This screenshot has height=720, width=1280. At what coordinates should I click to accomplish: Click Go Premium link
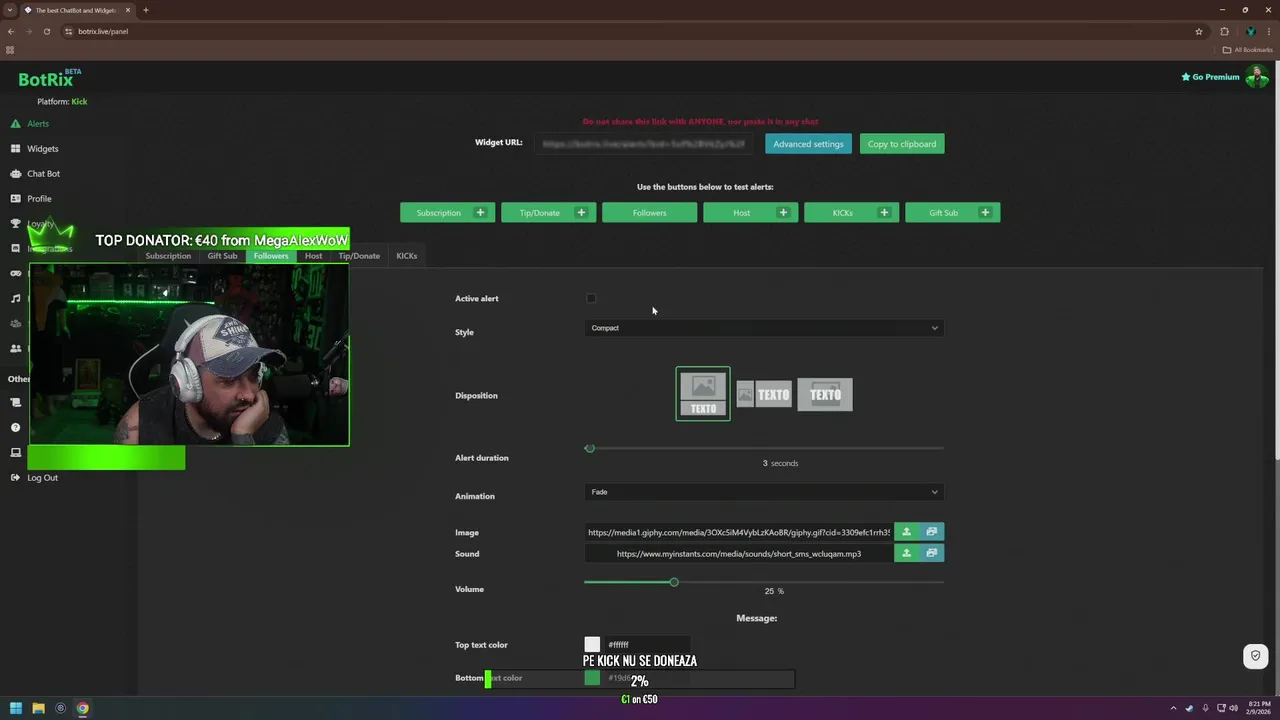click(1210, 77)
